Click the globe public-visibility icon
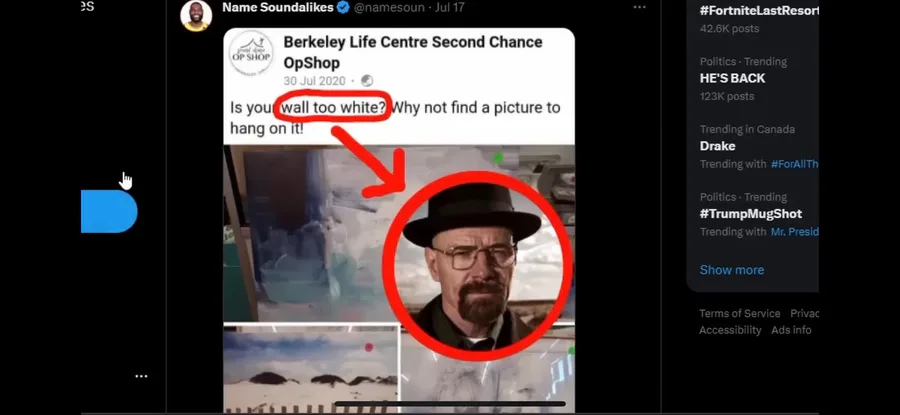Image resolution: width=900 pixels, height=415 pixels. [x=367, y=81]
